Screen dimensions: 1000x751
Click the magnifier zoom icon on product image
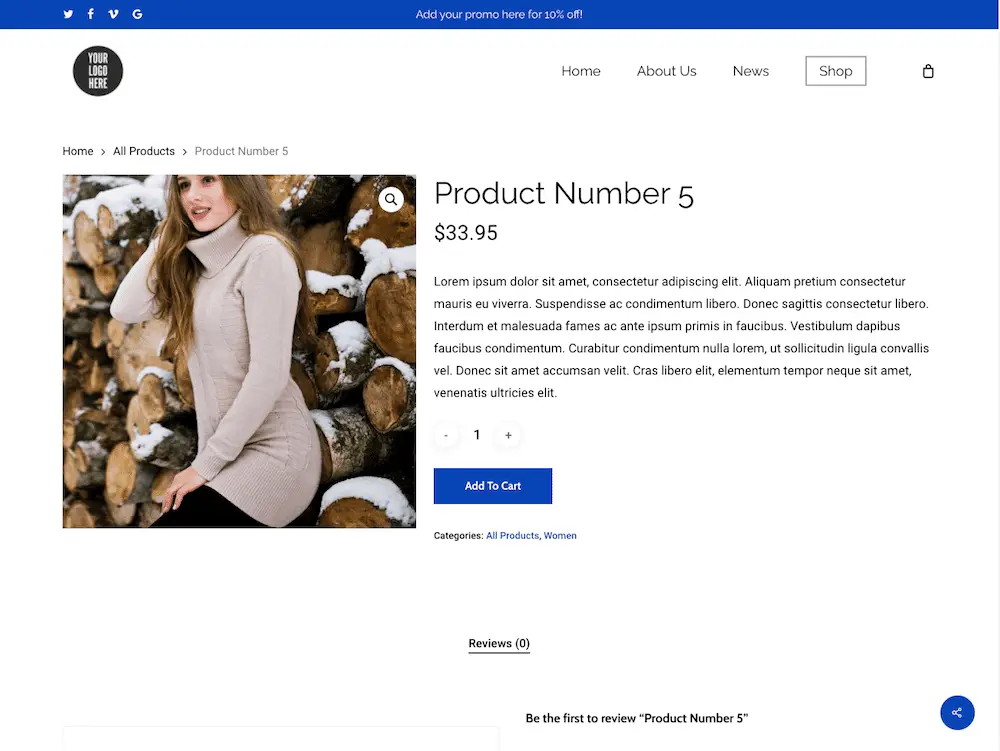391,200
